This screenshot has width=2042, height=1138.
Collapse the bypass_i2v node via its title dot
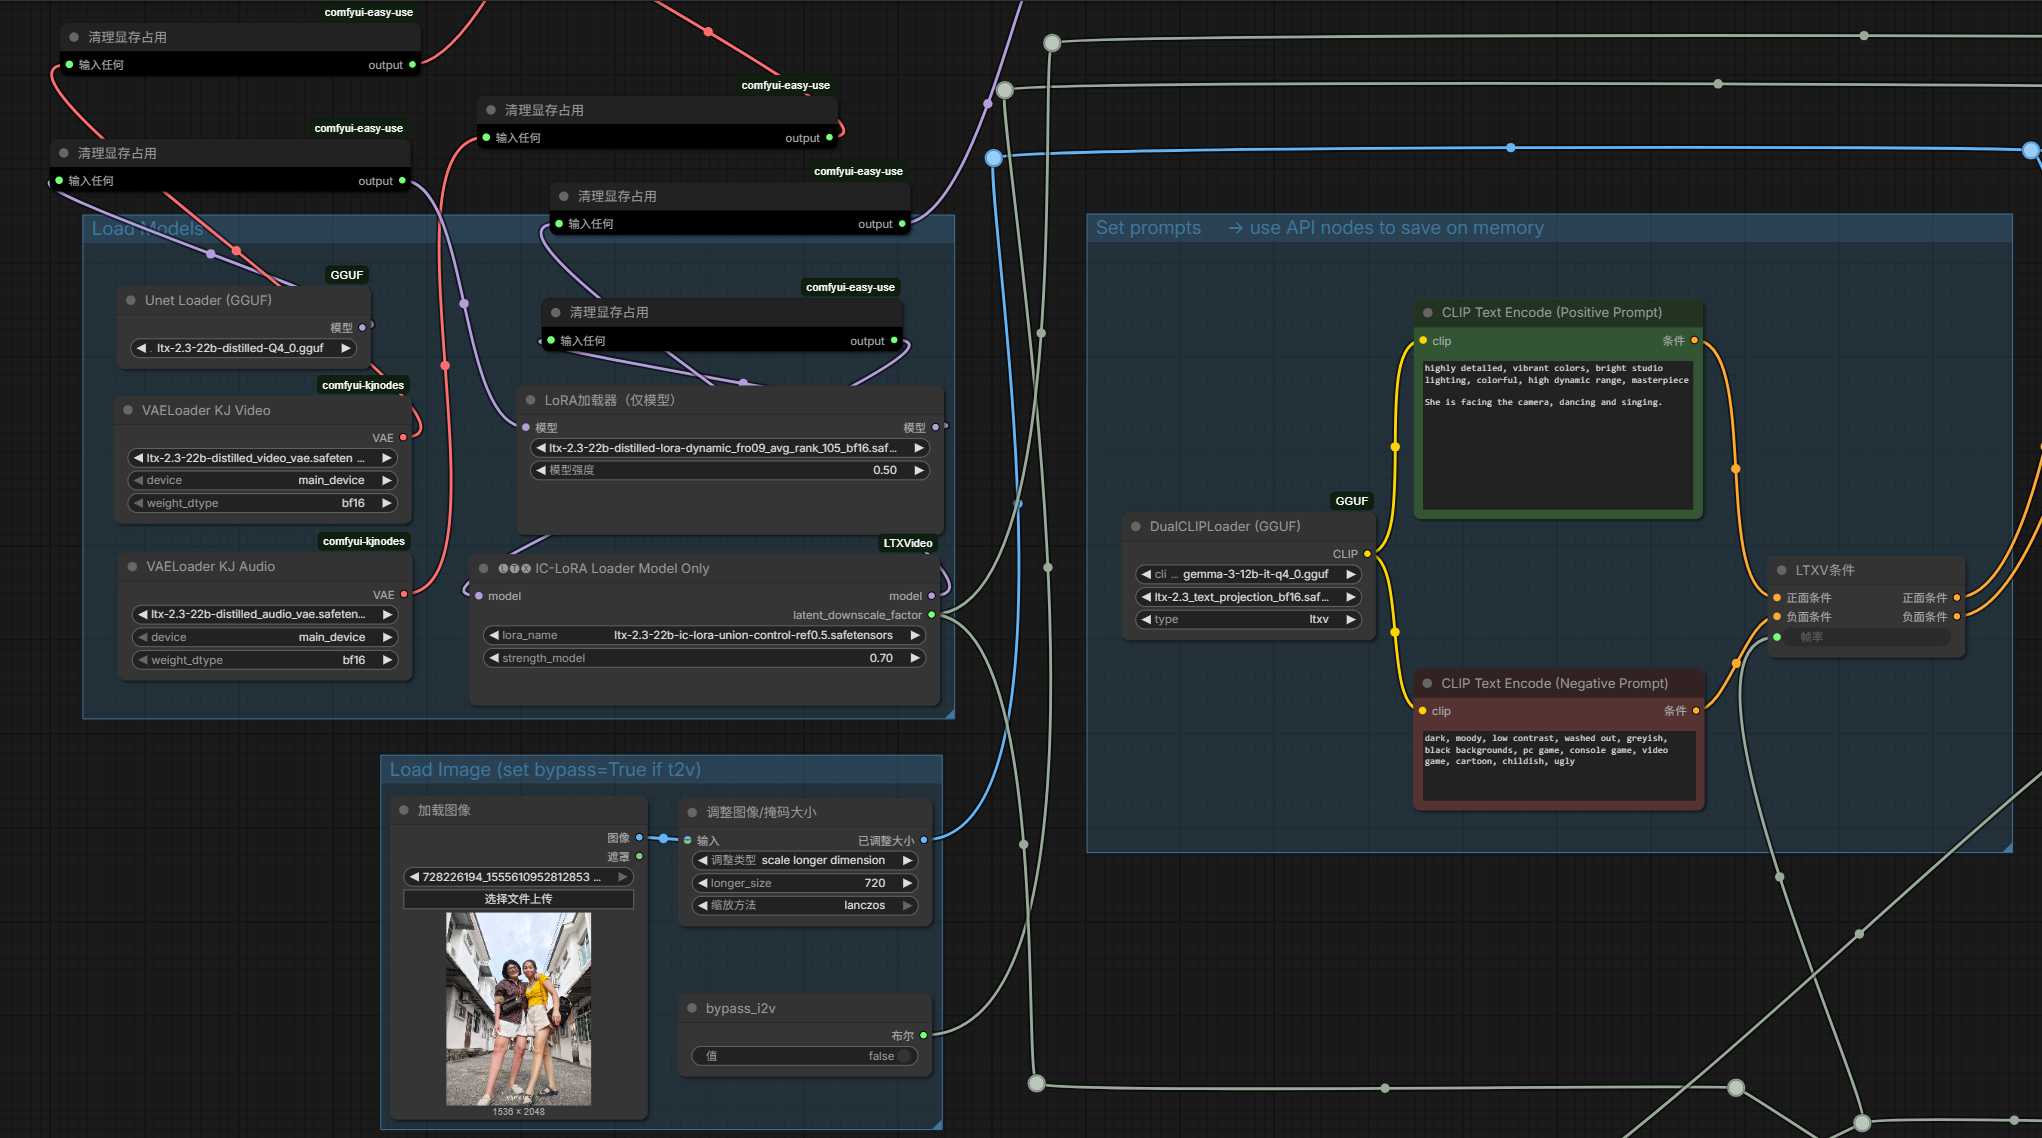tap(692, 1008)
